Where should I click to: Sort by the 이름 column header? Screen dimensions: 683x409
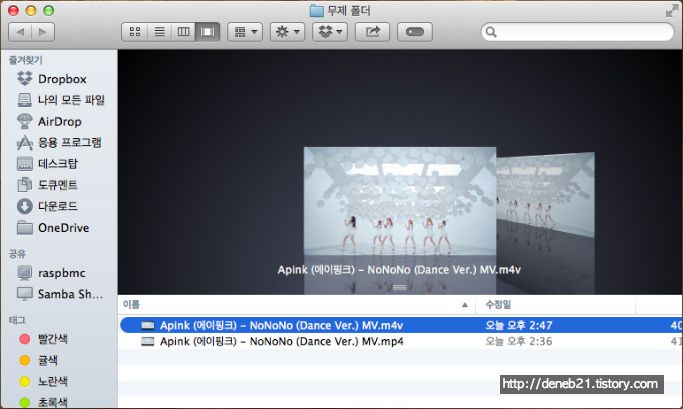tap(296, 304)
